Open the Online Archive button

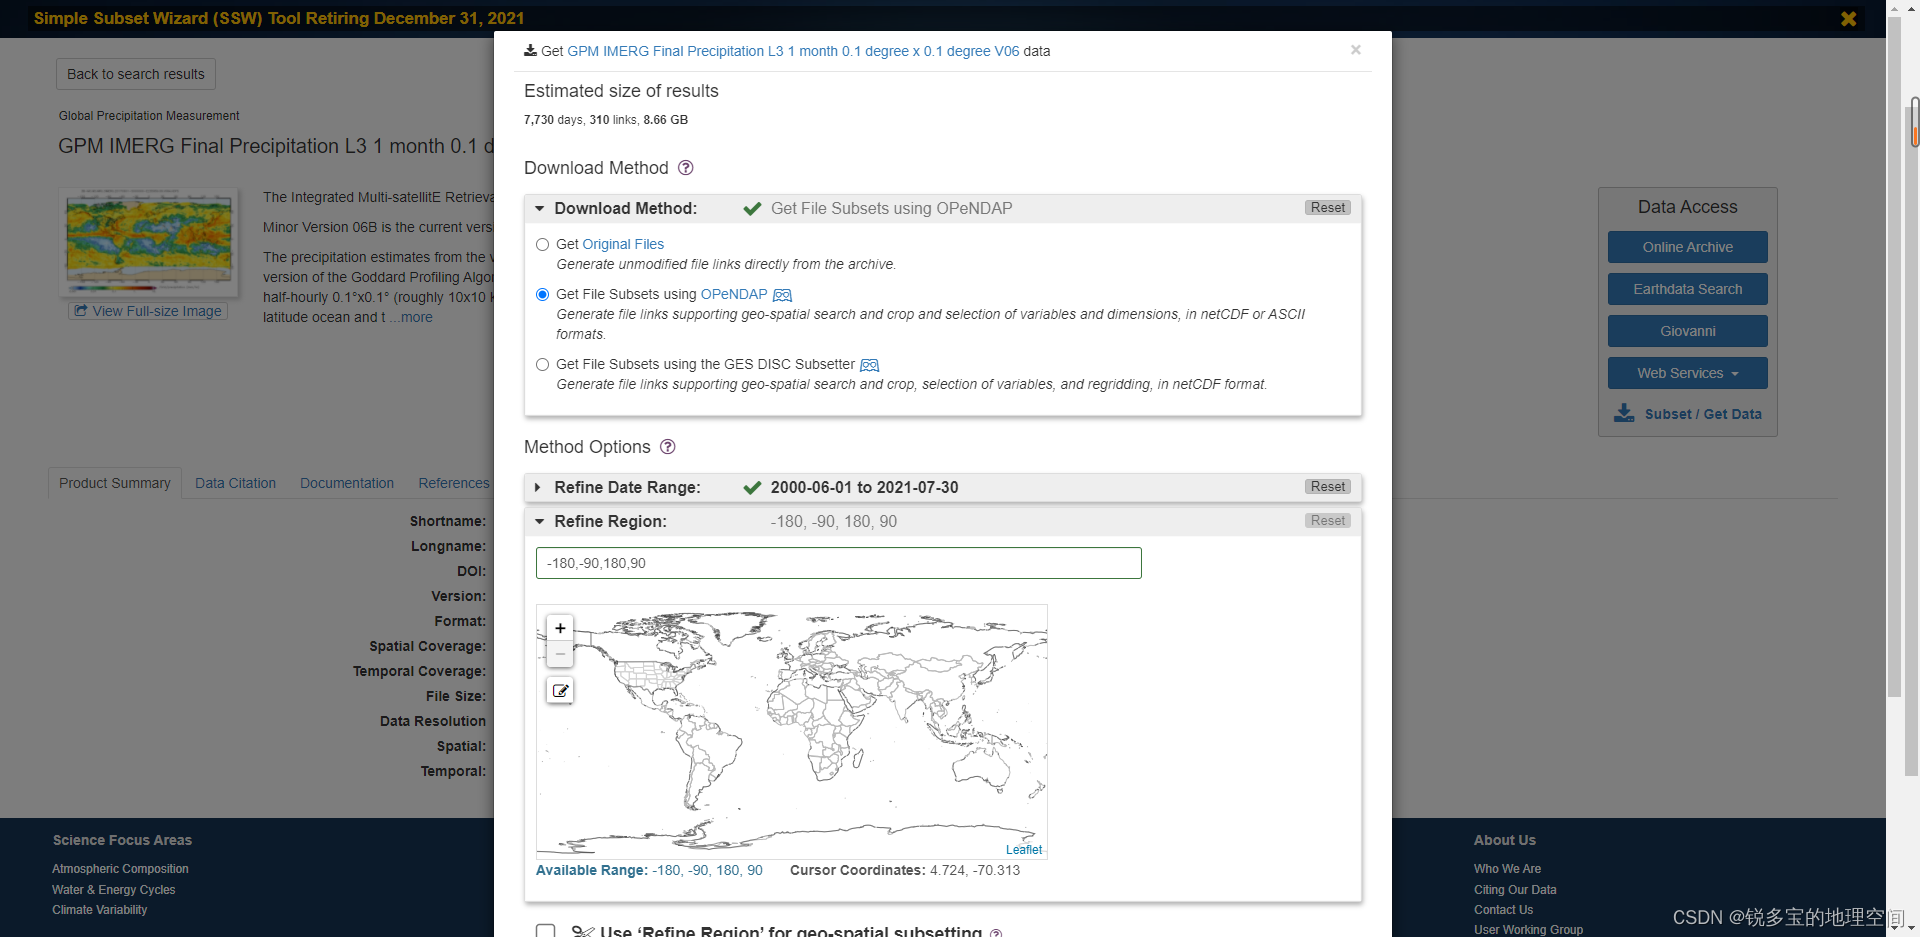[1688, 247]
